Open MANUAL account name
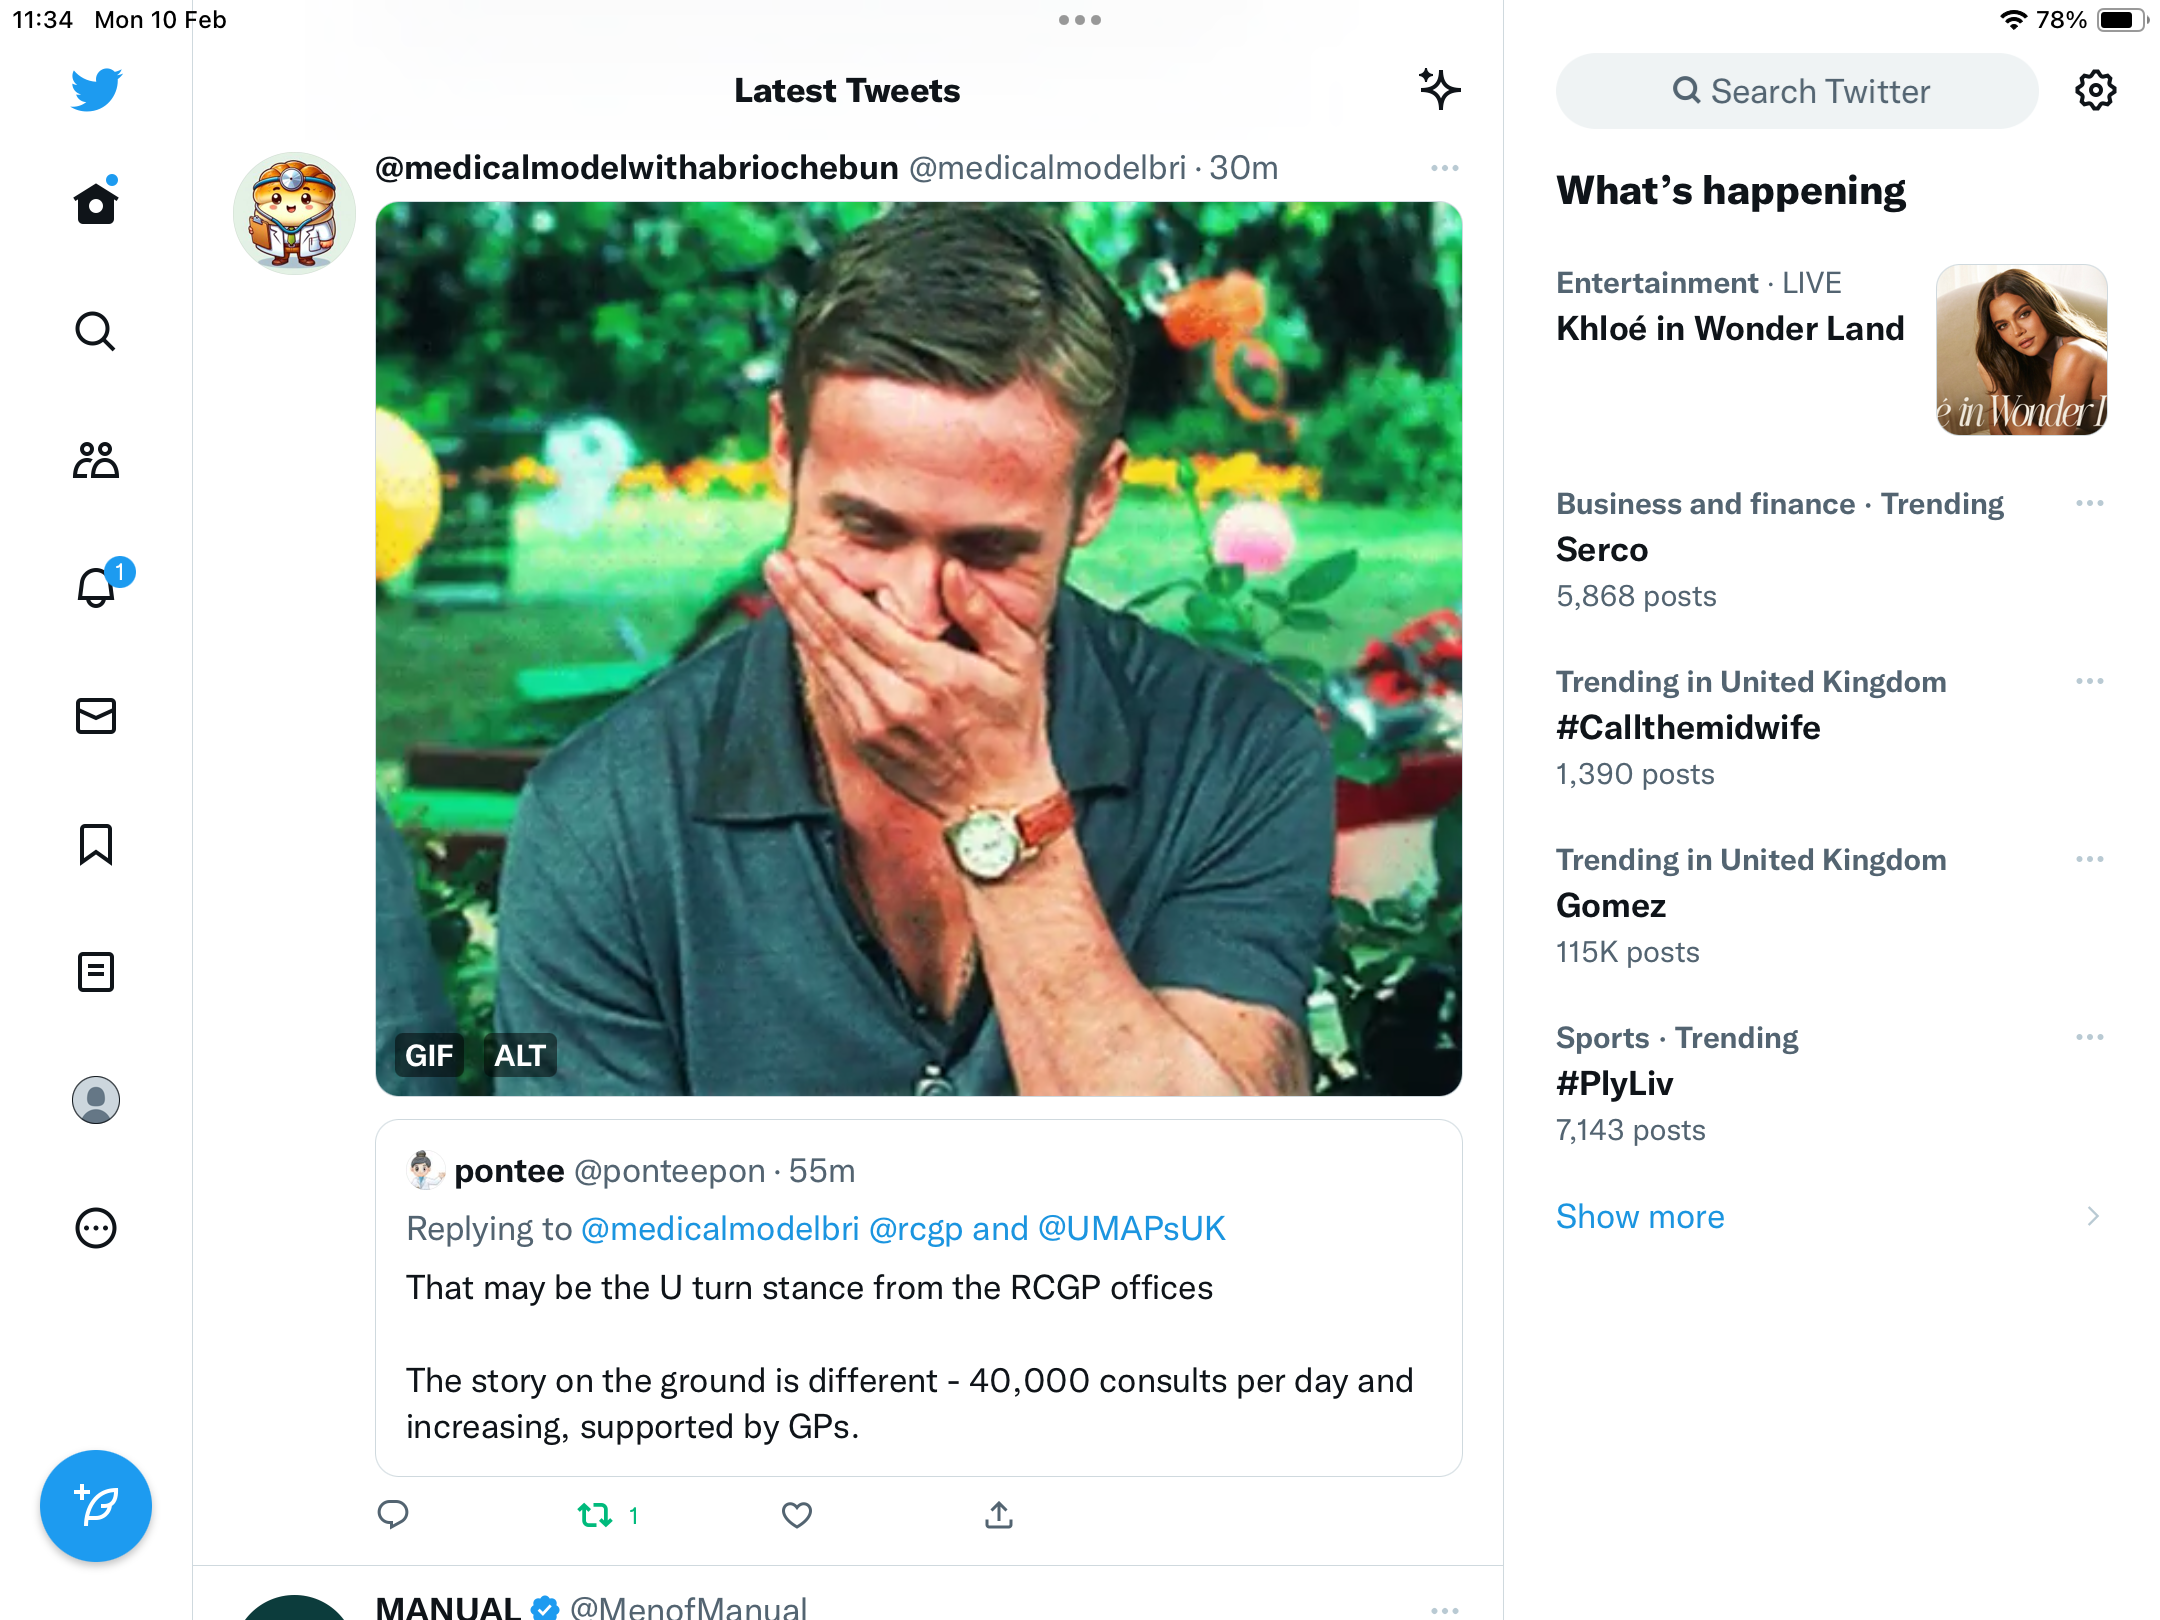The image size is (2160, 1620). point(448,1606)
